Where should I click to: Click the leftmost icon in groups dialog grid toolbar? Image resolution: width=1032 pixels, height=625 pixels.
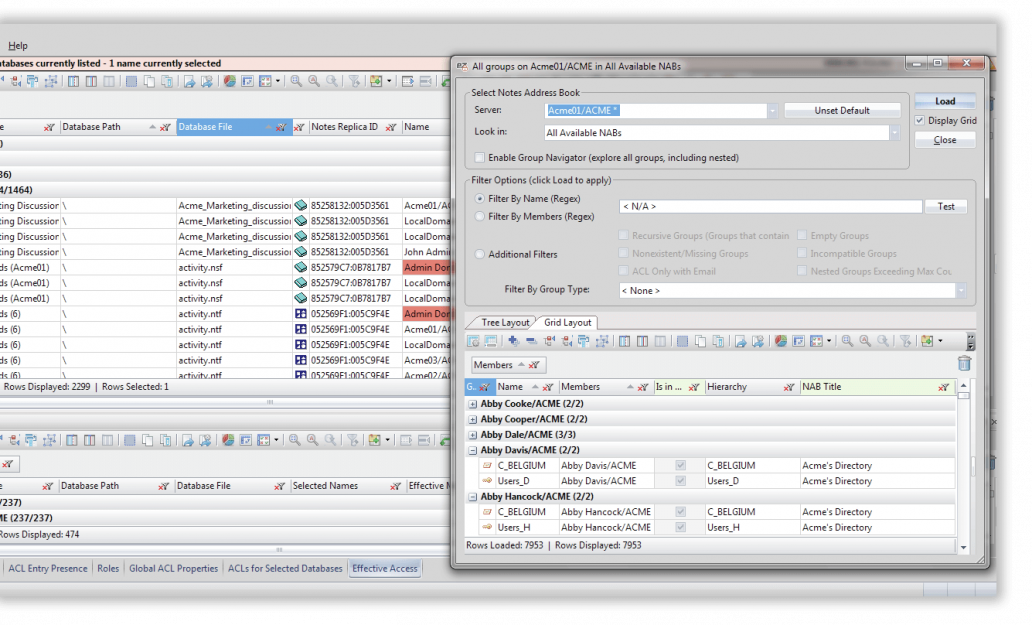(473, 341)
